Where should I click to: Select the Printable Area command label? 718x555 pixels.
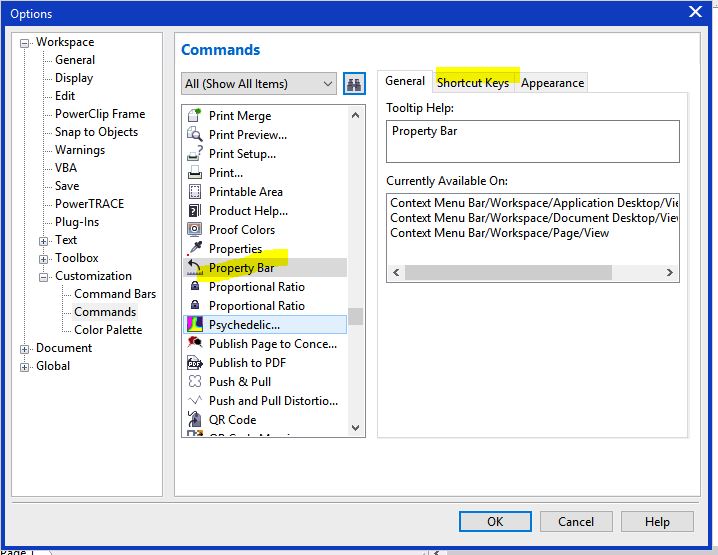pos(245,191)
